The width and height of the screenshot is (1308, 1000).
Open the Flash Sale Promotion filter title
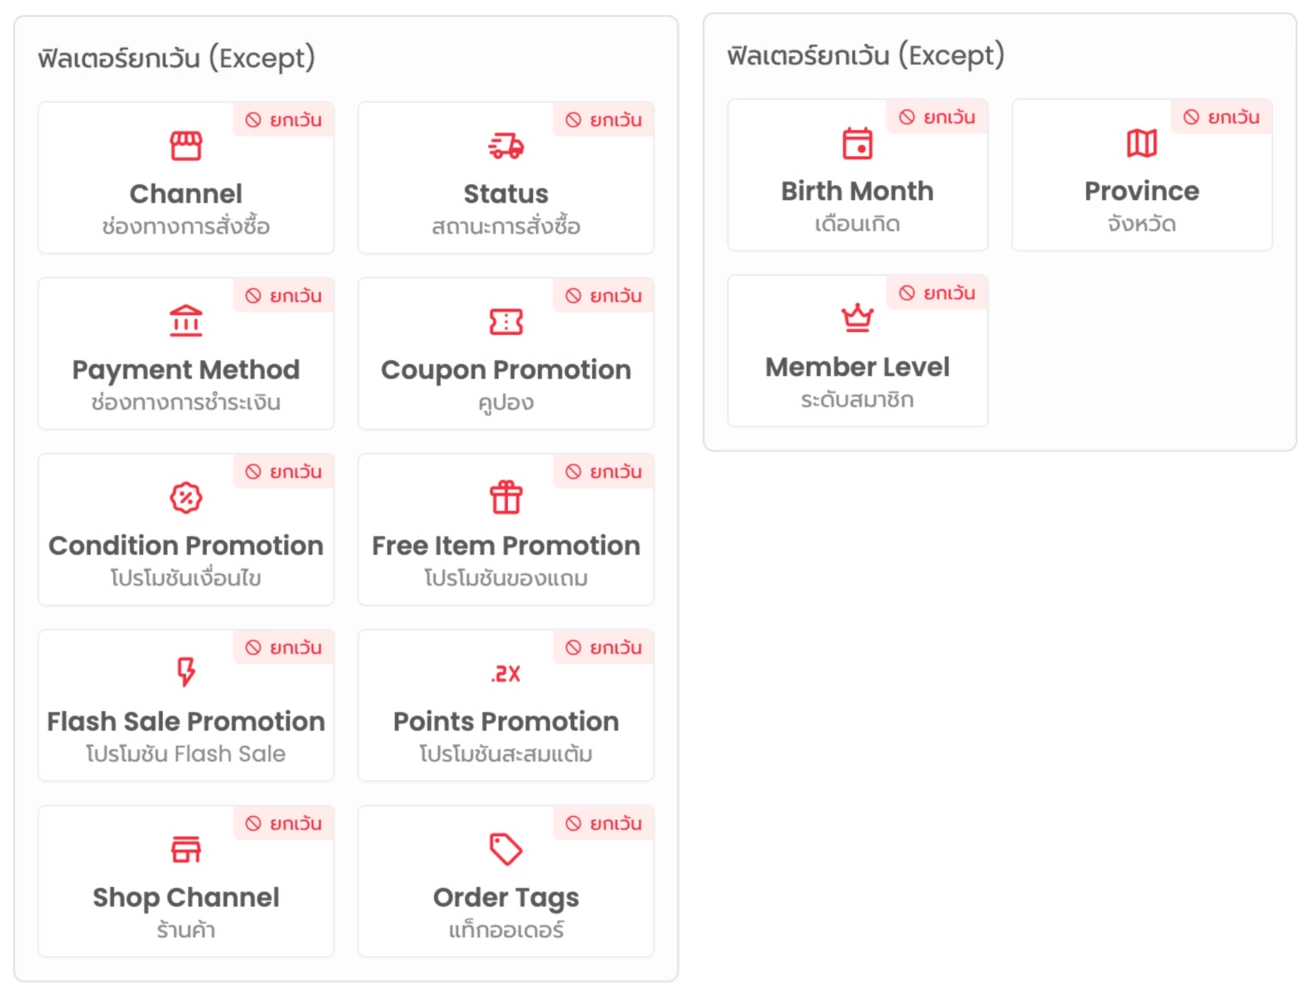point(186,722)
